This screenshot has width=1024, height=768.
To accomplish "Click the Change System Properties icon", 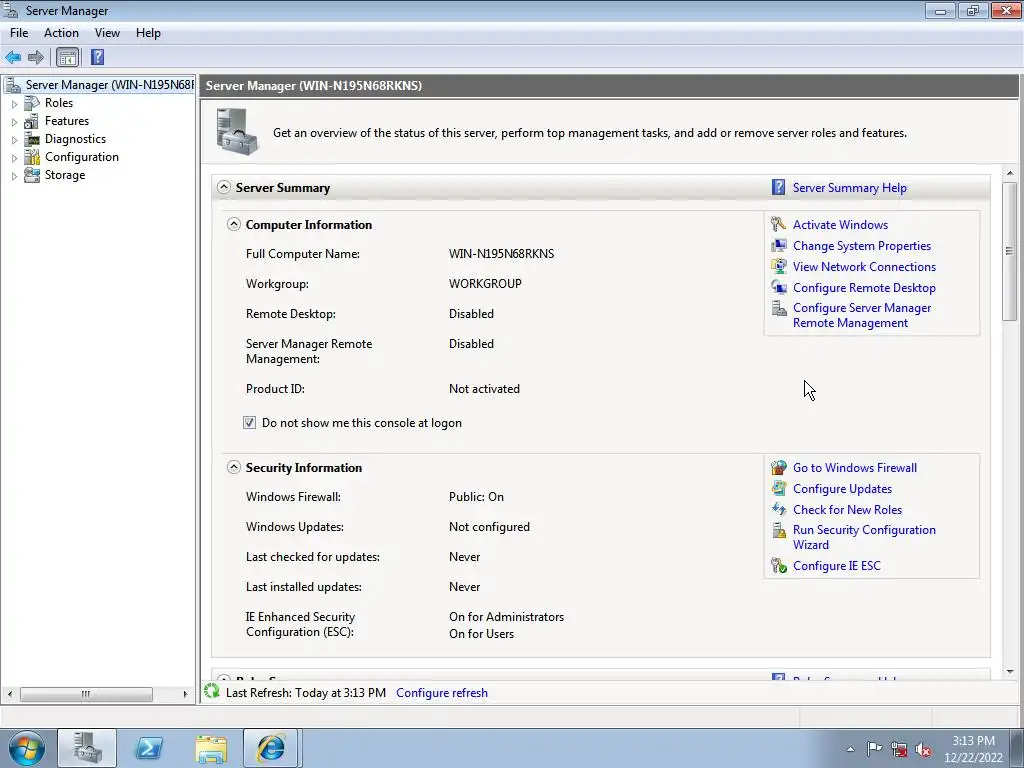I will pyautogui.click(x=778, y=246).
